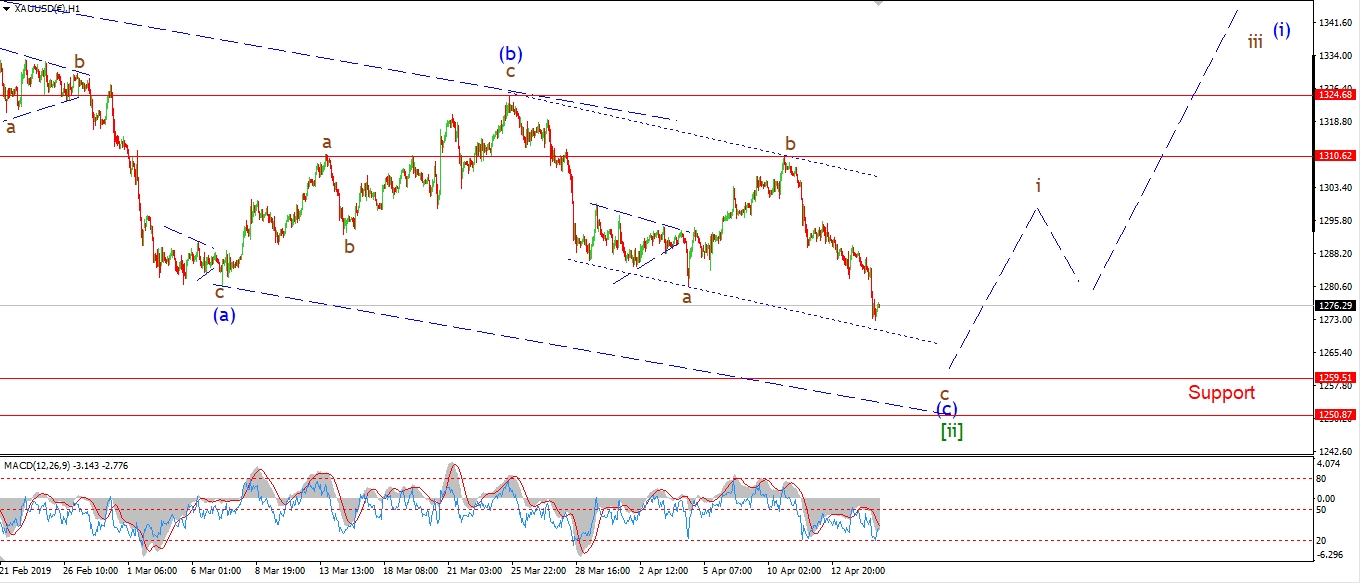Click the 1341.60 price axis value
1361x584 pixels.
point(1336,22)
